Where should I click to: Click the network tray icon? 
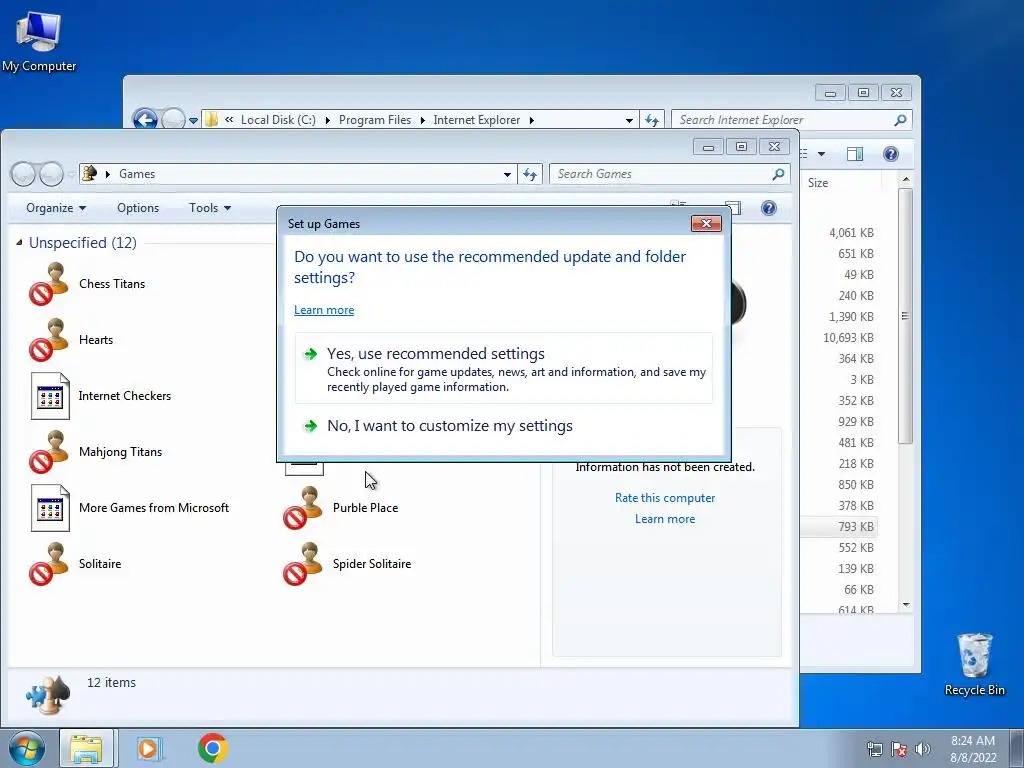(874, 749)
